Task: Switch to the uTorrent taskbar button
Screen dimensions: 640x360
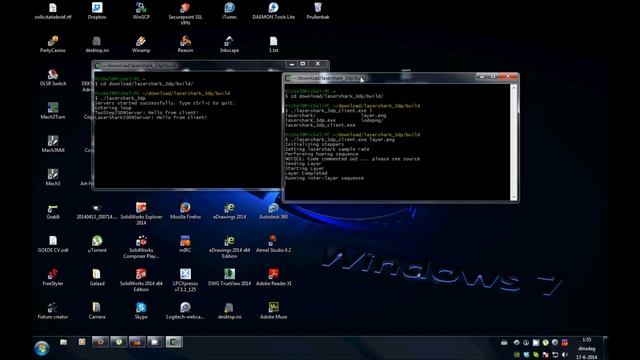Action: coord(119,342)
